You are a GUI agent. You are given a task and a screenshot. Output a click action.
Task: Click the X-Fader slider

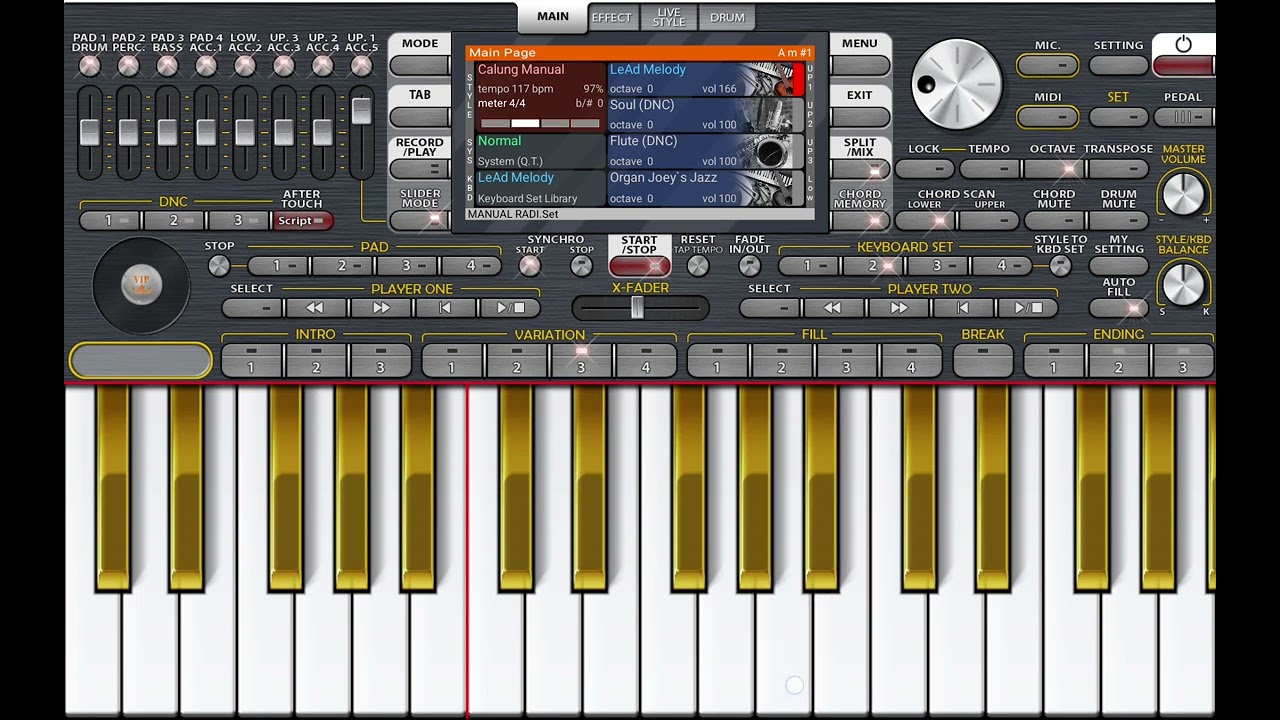pyautogui.click(x=640, y=309)
